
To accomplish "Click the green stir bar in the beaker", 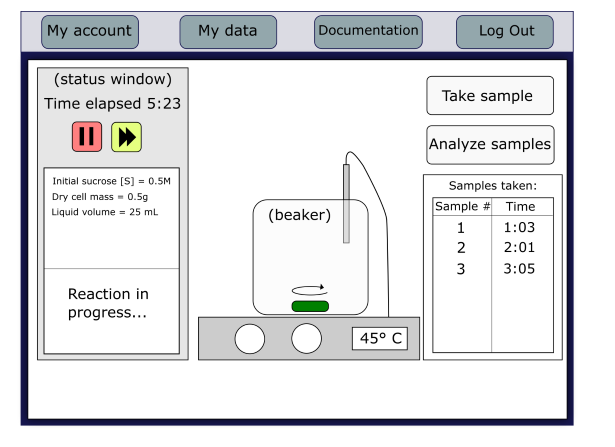I will [x=309, y=306].
